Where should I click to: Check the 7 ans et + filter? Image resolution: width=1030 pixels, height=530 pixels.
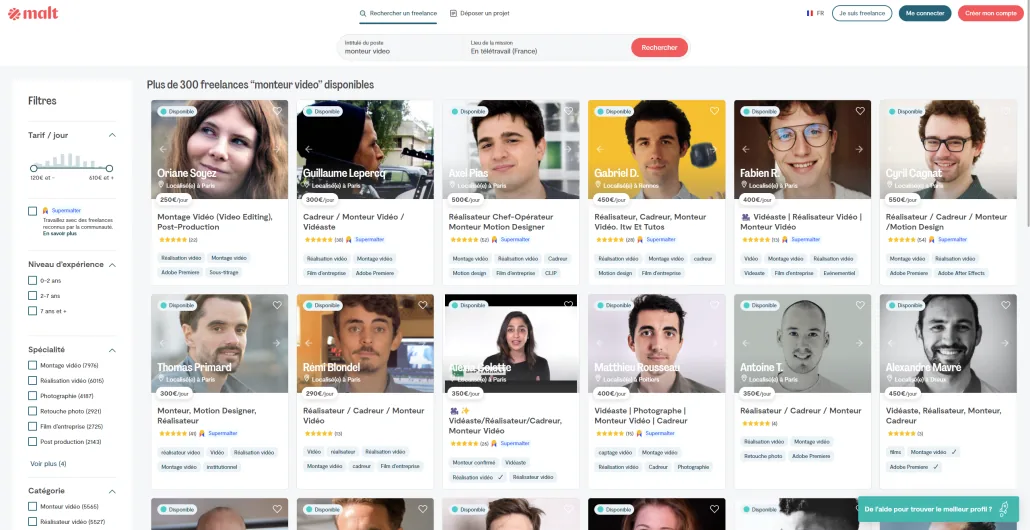point(32,311)
